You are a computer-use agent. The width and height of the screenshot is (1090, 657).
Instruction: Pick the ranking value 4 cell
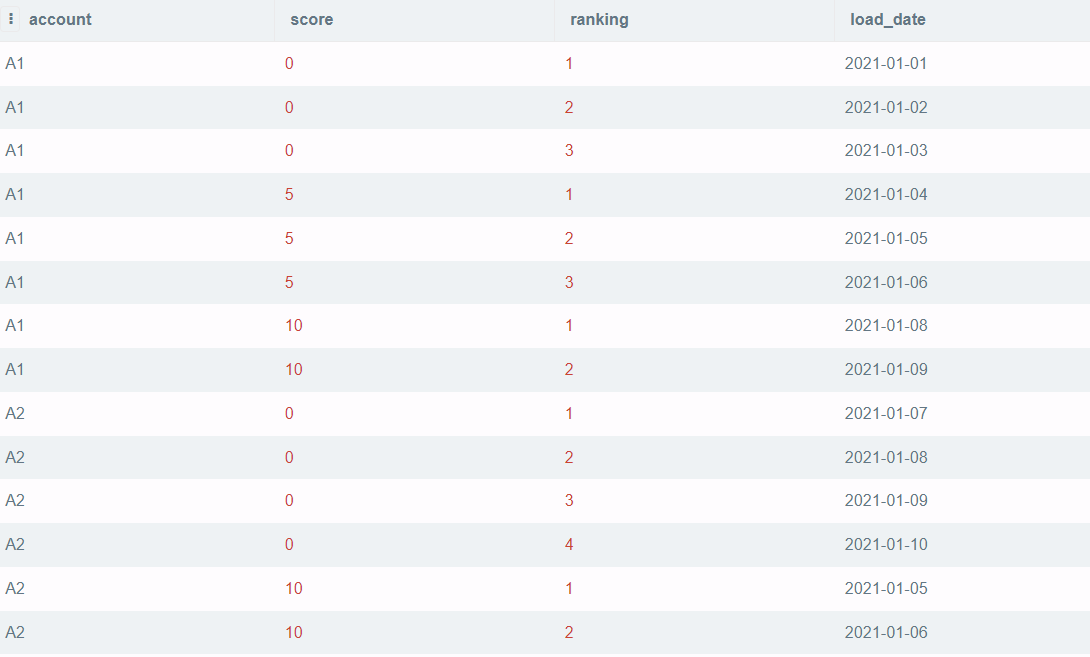click(x=569, y=544)
